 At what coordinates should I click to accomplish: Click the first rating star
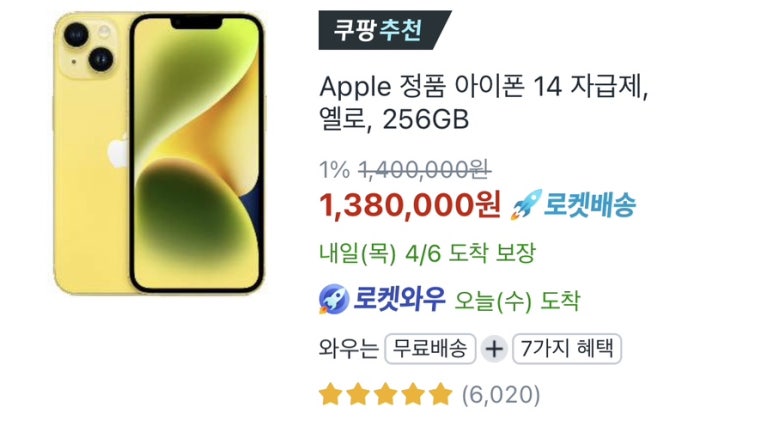coord(330,394)
